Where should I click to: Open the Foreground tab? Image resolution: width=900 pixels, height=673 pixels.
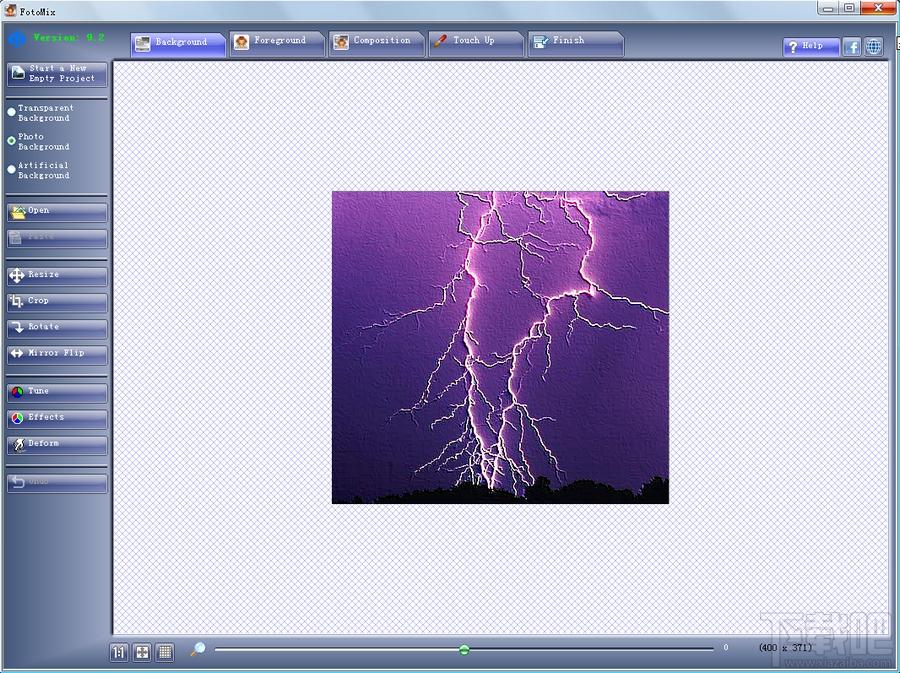click(277, 42)
